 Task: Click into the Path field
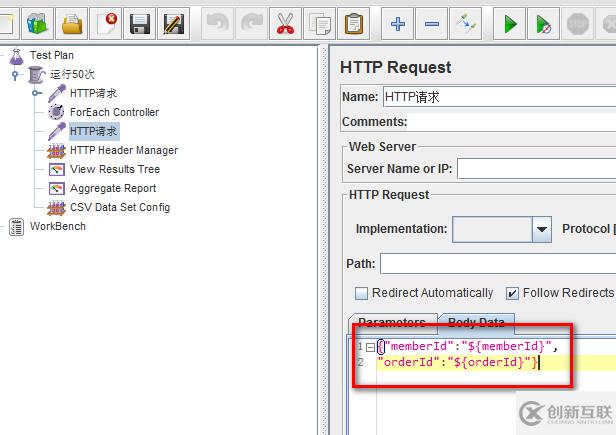point(498,263)
